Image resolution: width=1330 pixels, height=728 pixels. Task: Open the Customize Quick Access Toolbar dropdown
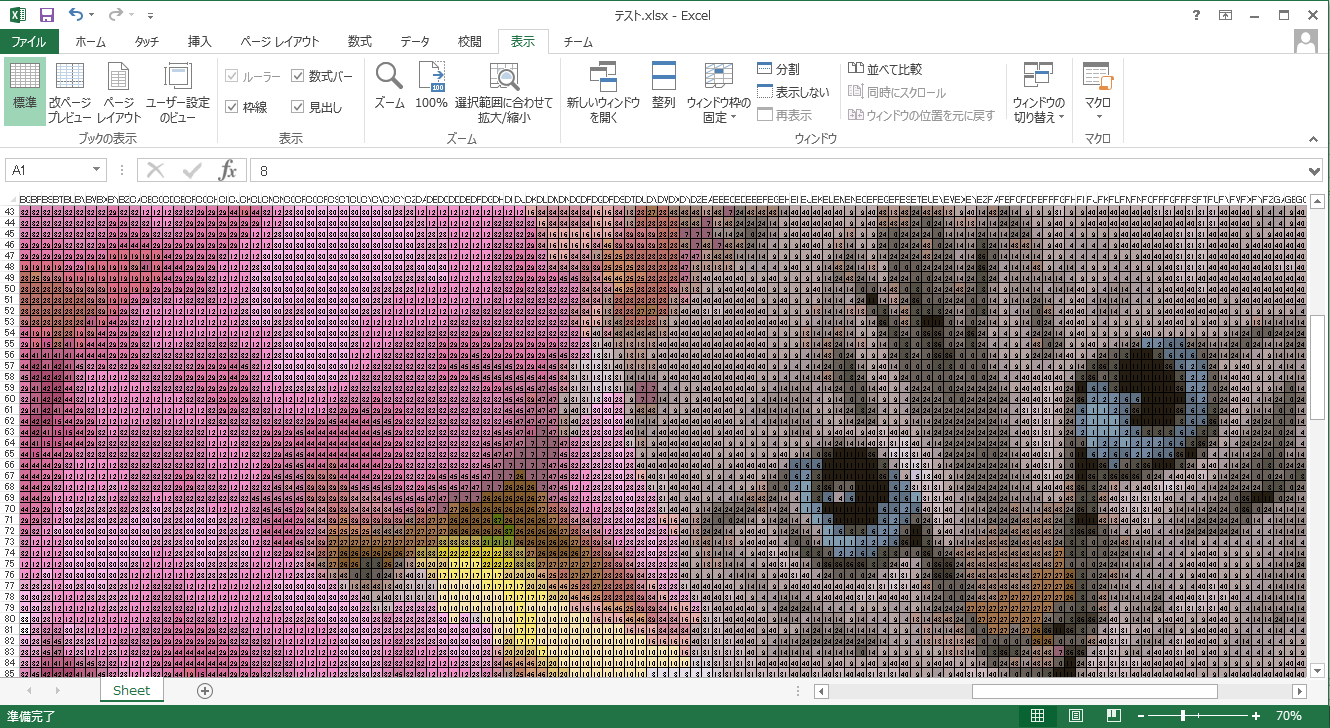[150, 16]
